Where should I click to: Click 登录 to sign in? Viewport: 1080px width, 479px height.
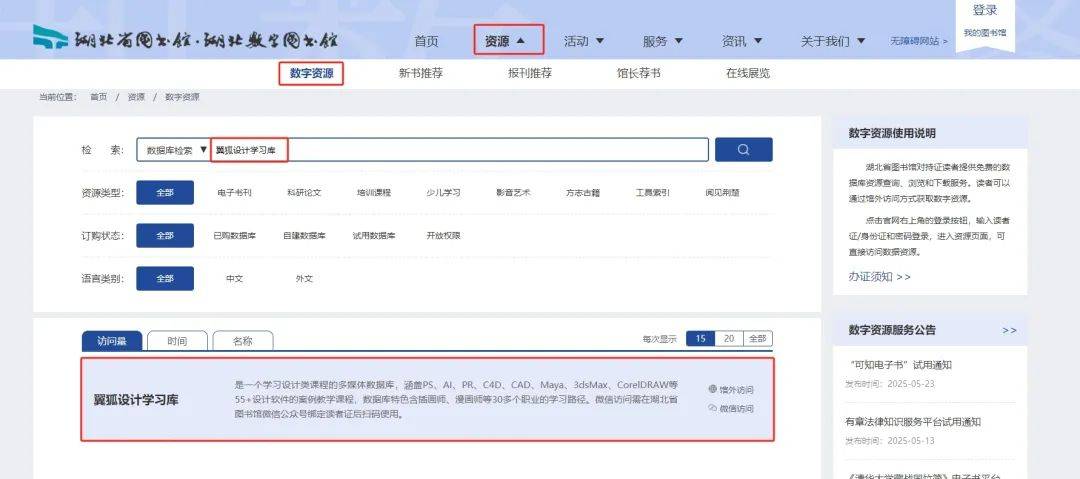point(984,10)
